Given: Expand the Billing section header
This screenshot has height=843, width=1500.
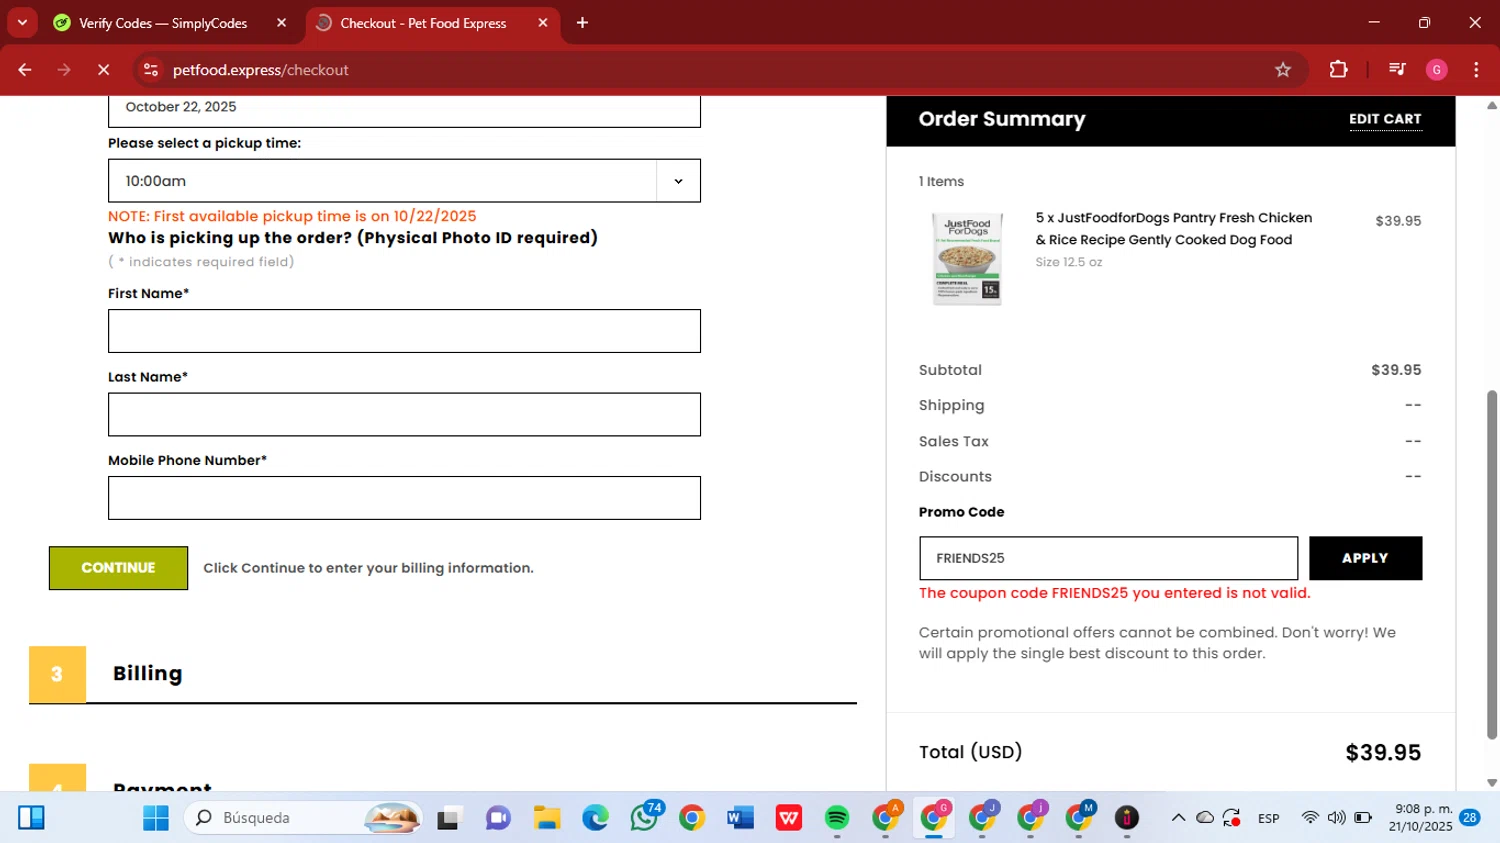Looking at the screenshot, I should (x=442, y=674).
